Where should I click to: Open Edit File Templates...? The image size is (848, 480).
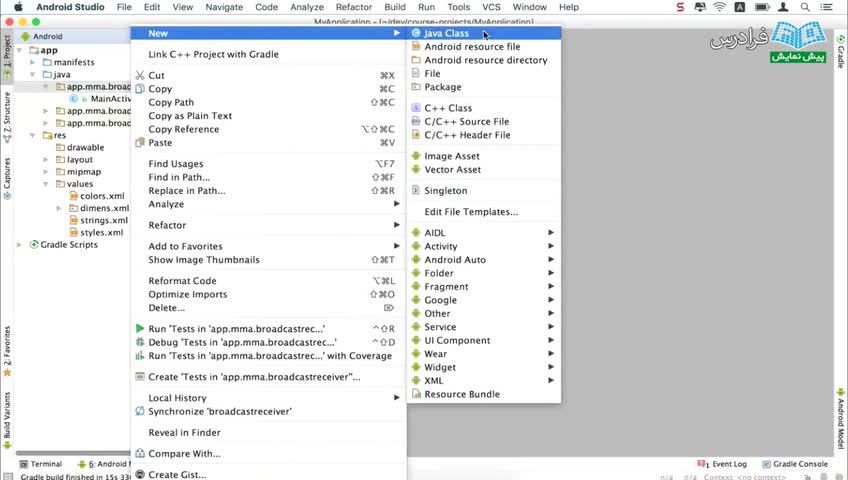471,212
